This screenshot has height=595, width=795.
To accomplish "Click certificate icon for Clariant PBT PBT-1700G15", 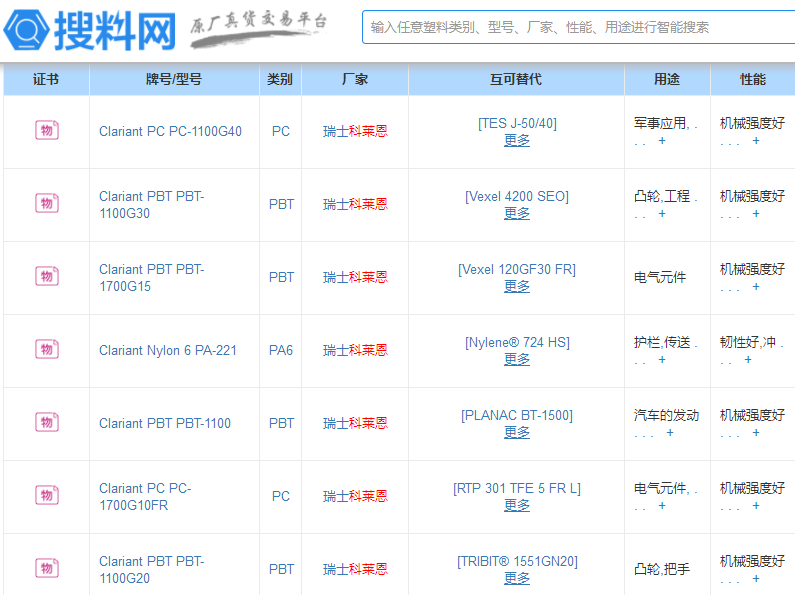I will click(x=46, y=276).
